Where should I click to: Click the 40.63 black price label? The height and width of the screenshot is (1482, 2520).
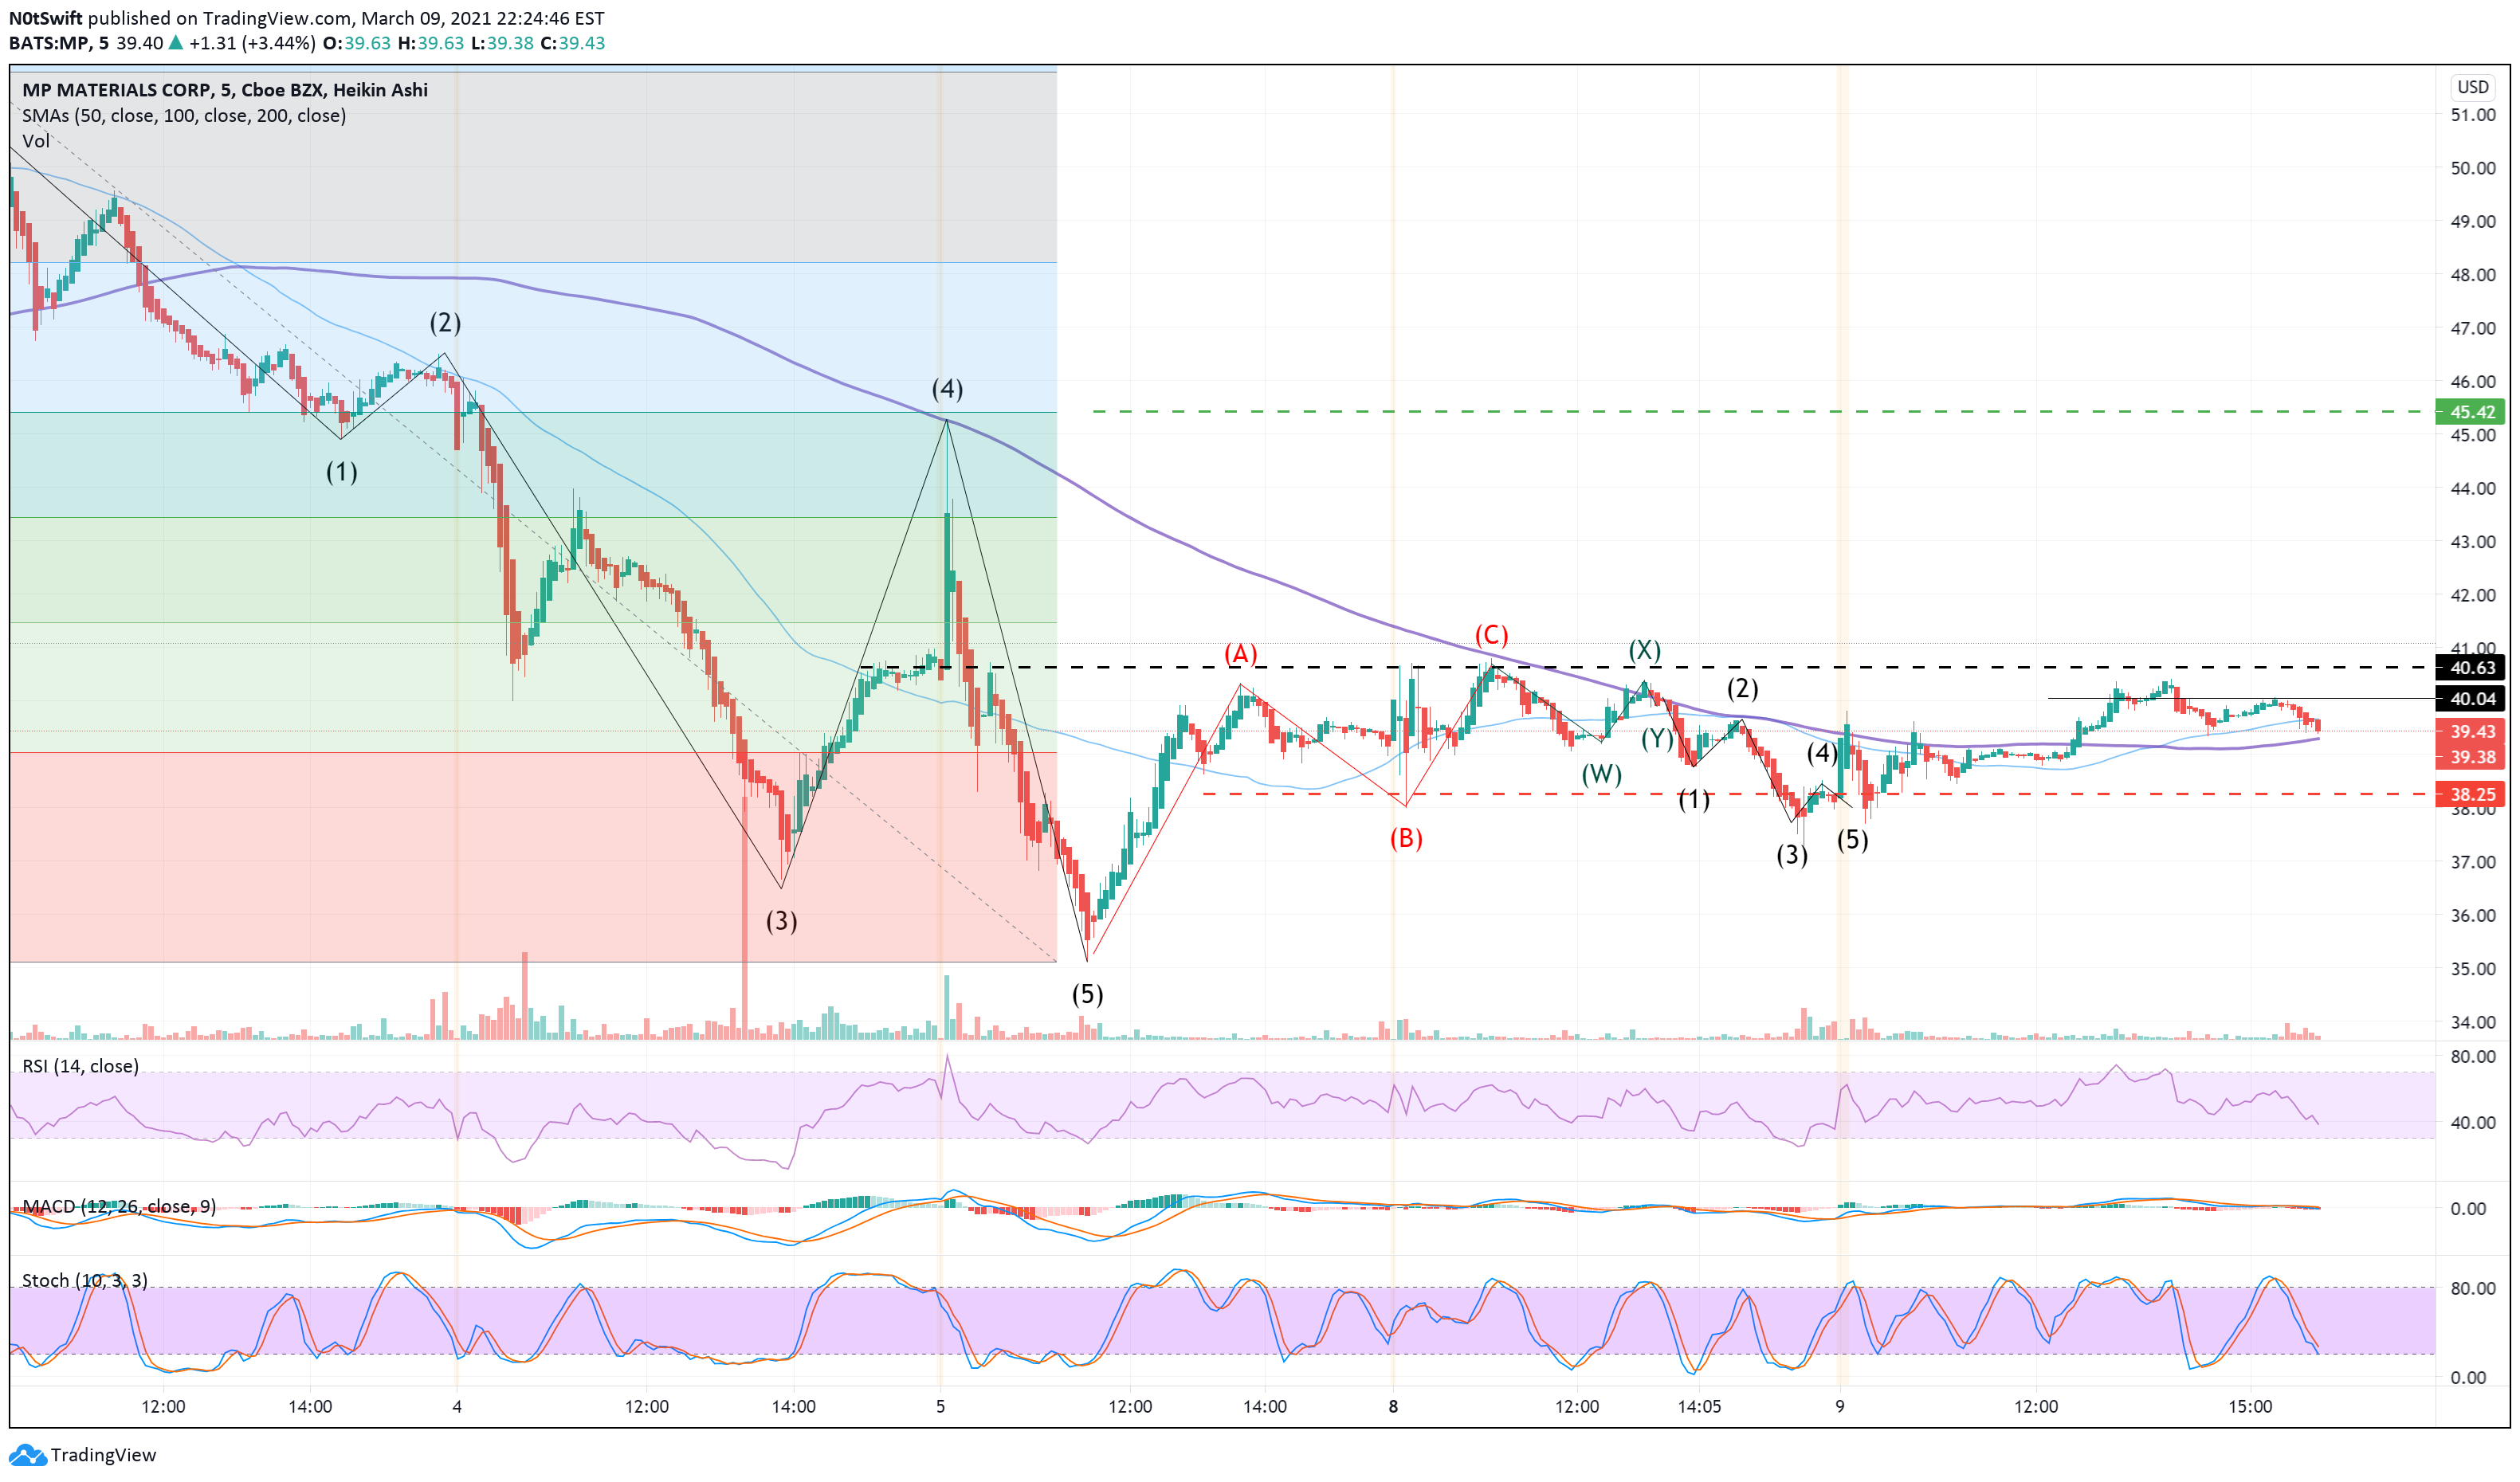(2471, 668)
